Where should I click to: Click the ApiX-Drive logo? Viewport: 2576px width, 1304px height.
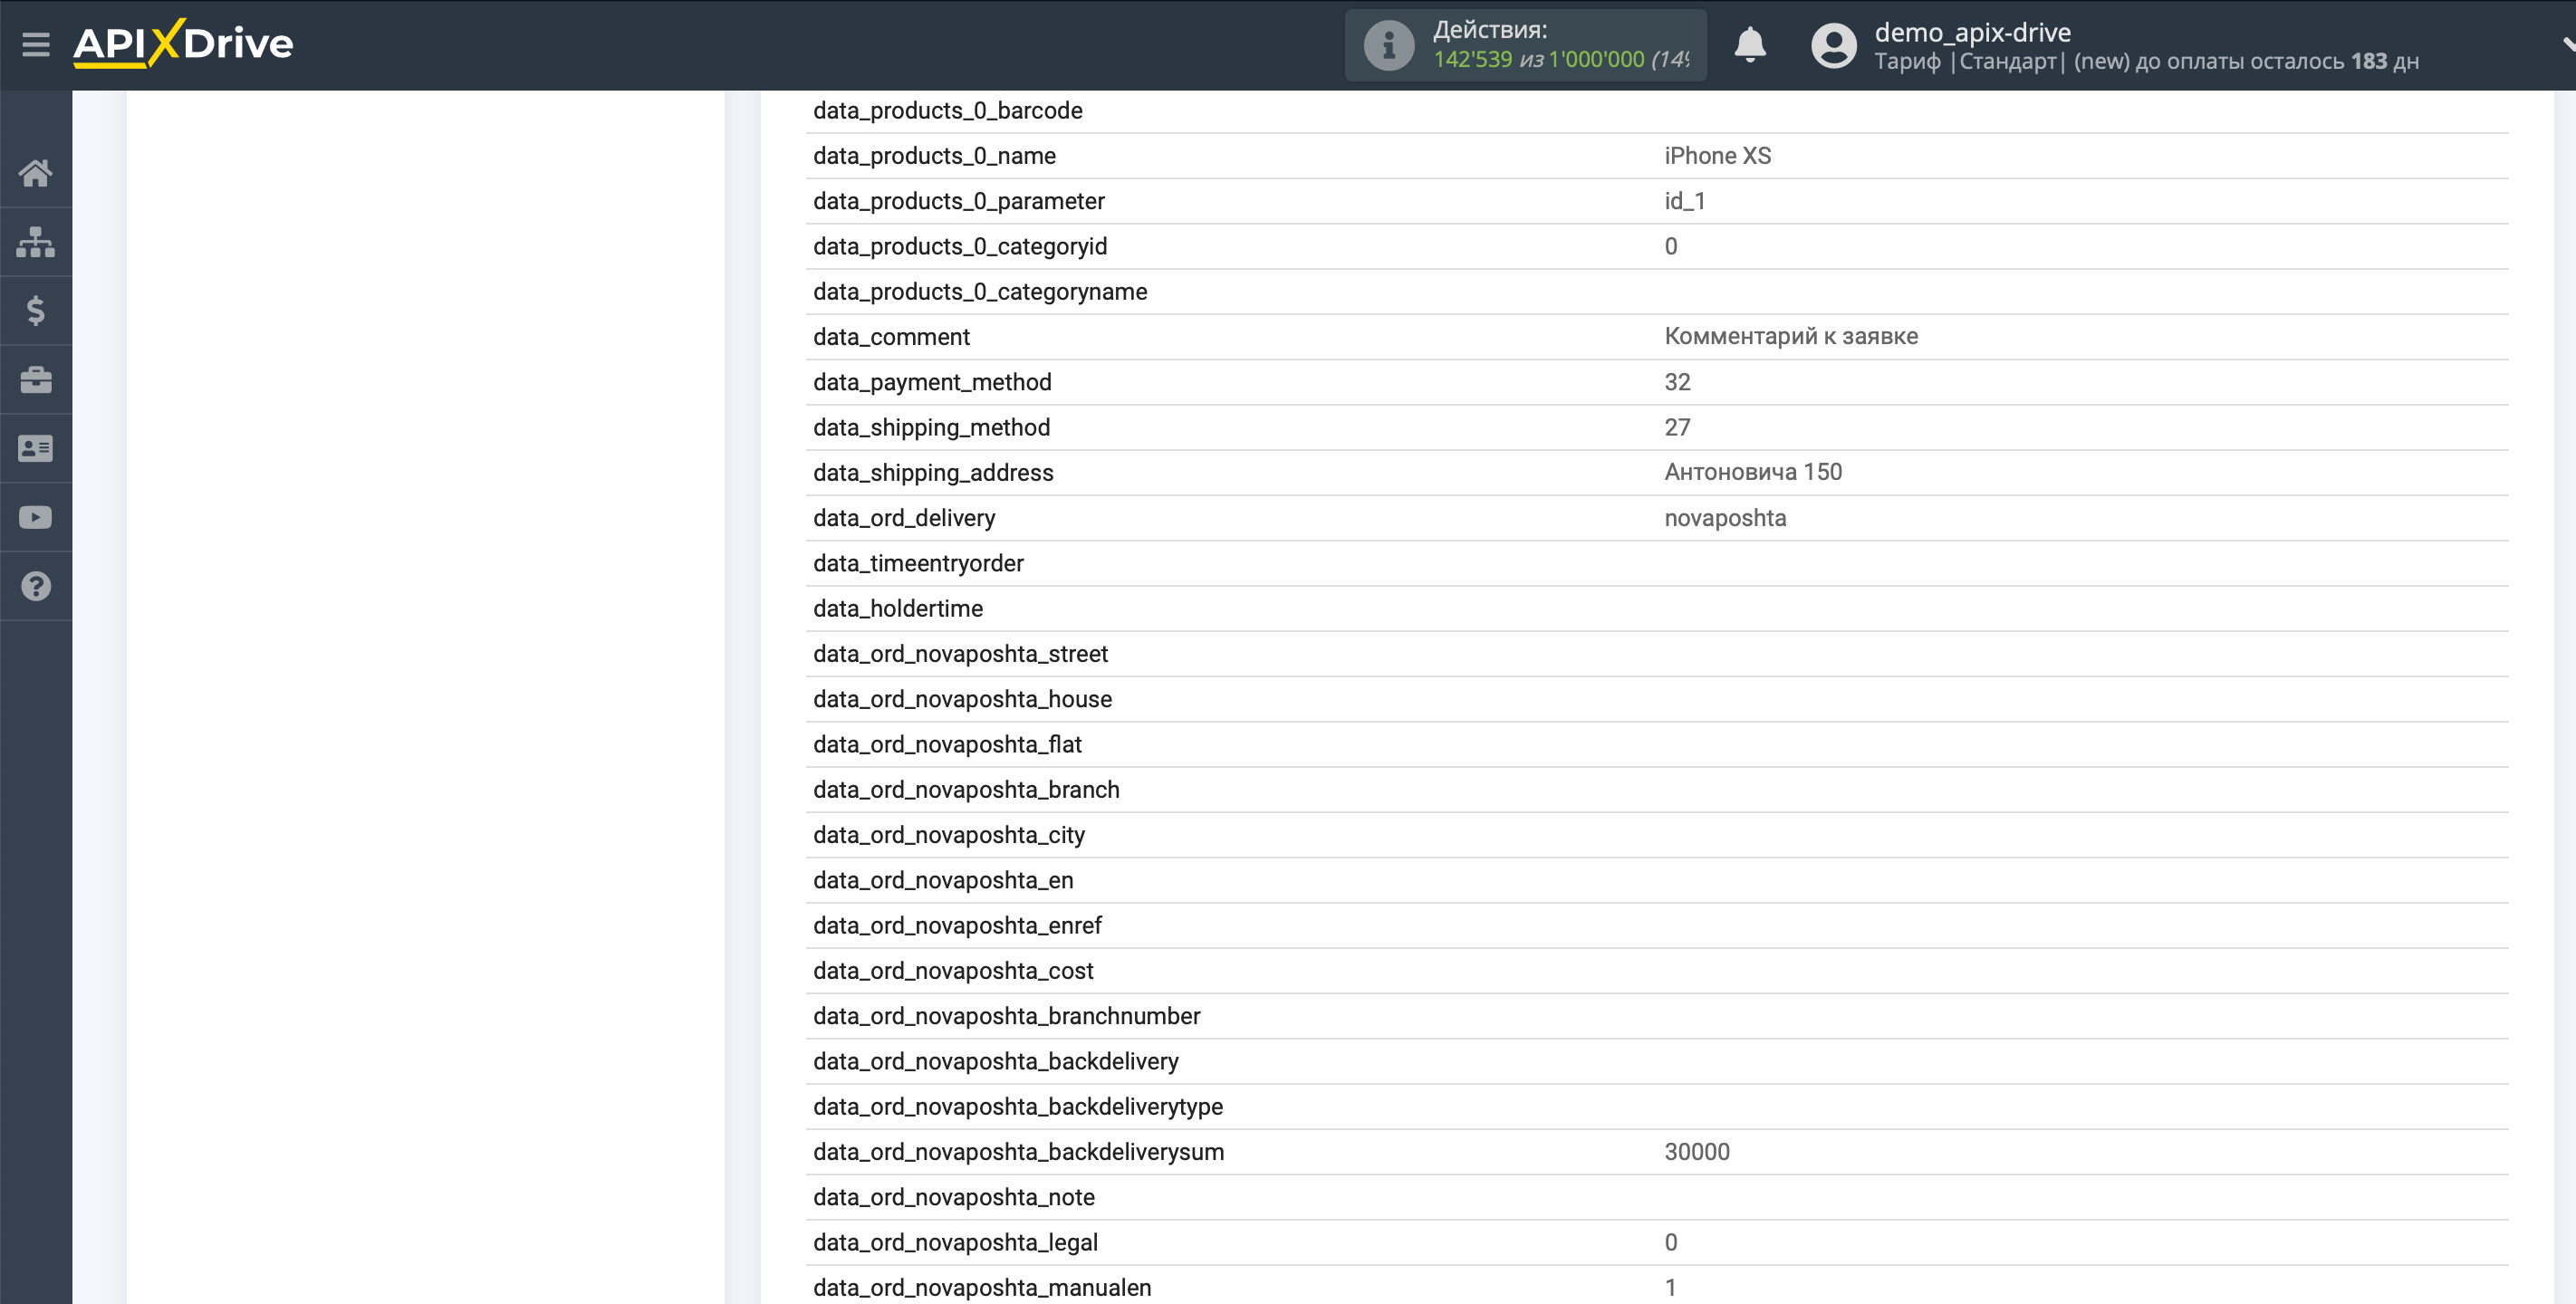point(183,43)
